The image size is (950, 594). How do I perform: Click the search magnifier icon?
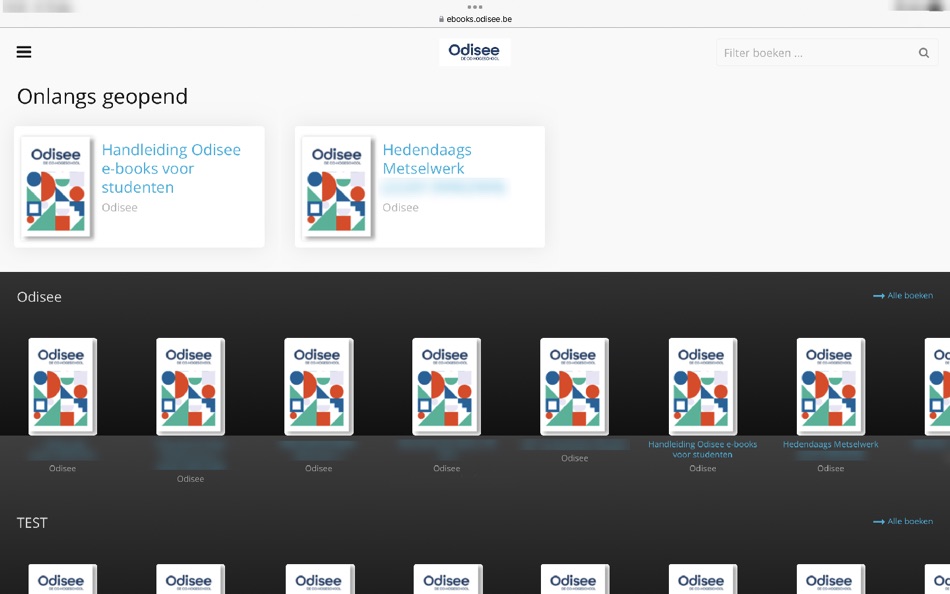tap(923, 53)
